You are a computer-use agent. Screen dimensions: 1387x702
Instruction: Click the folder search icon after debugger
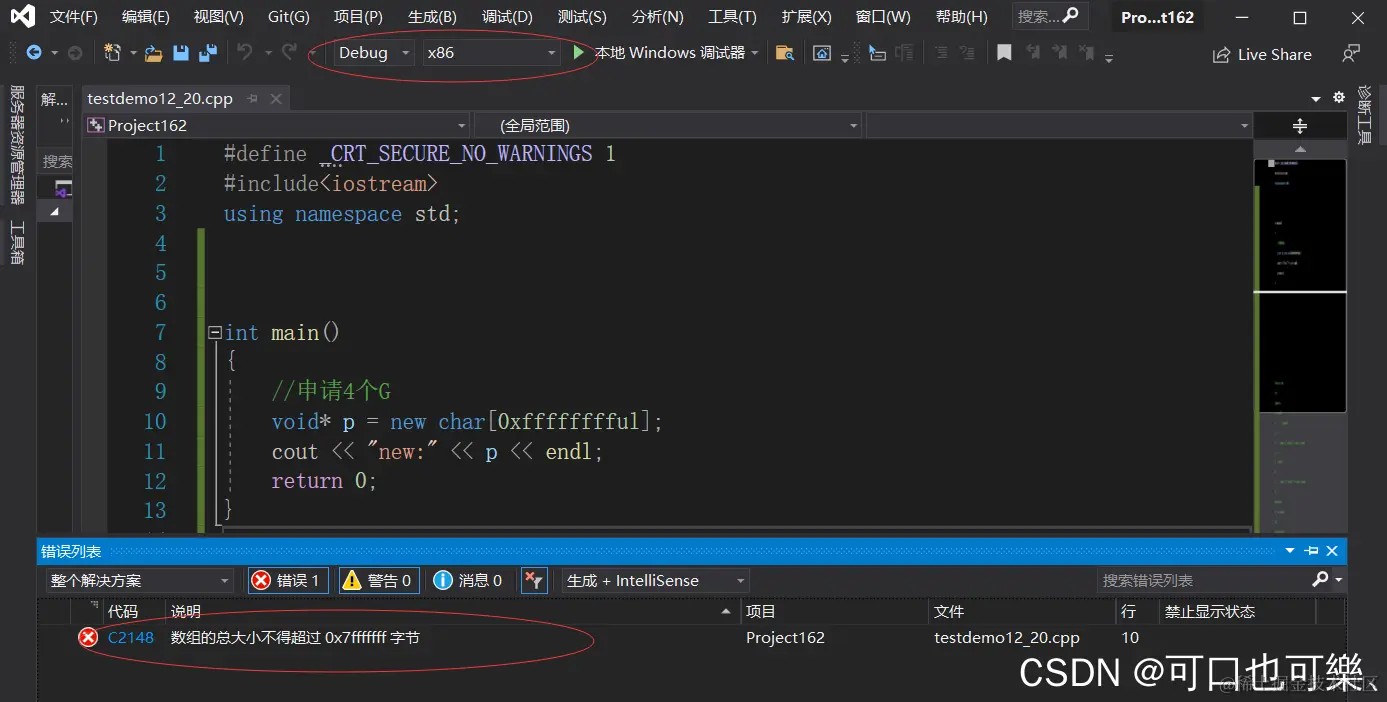(785, 53)
